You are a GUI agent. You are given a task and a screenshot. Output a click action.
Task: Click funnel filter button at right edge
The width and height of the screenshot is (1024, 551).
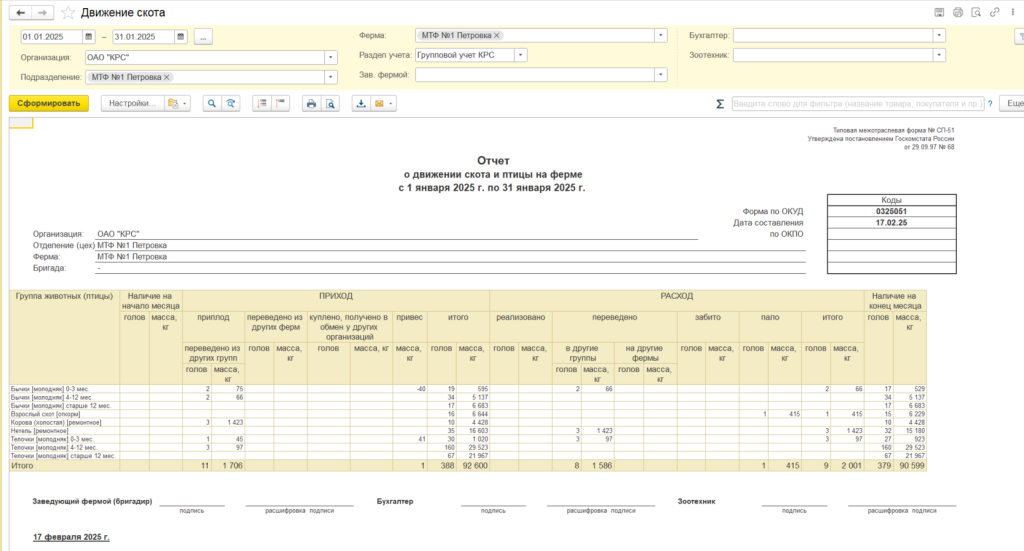[1019, 37]
